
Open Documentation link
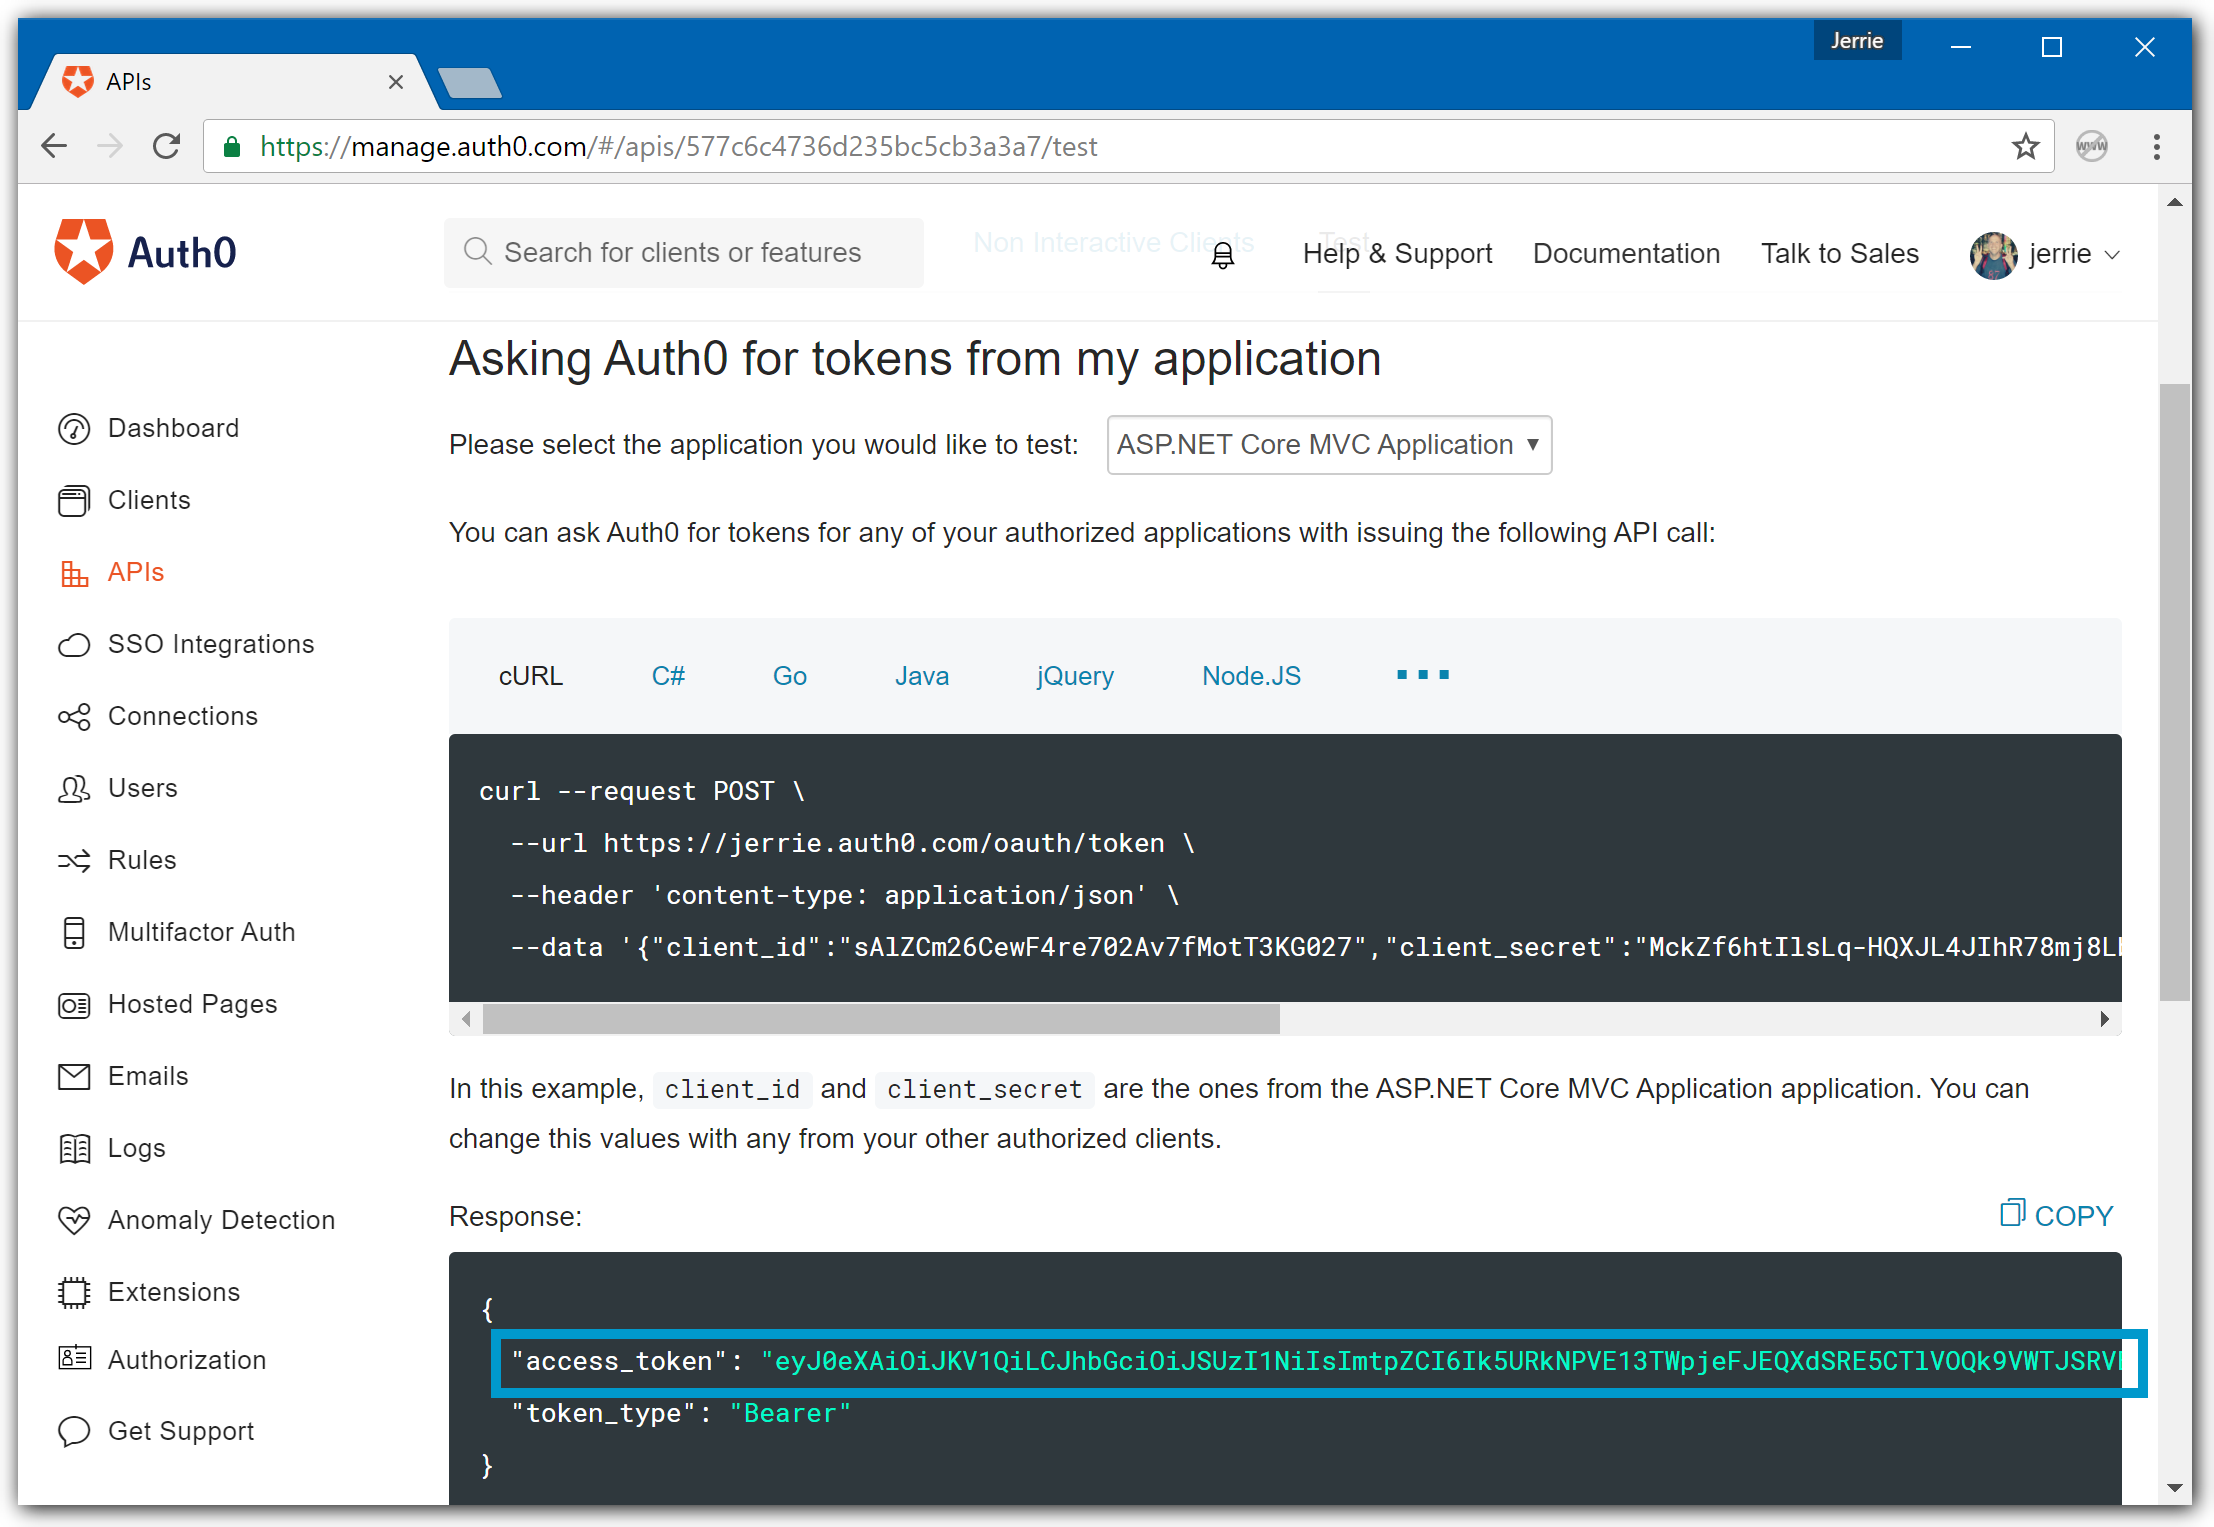(1626, 254)
